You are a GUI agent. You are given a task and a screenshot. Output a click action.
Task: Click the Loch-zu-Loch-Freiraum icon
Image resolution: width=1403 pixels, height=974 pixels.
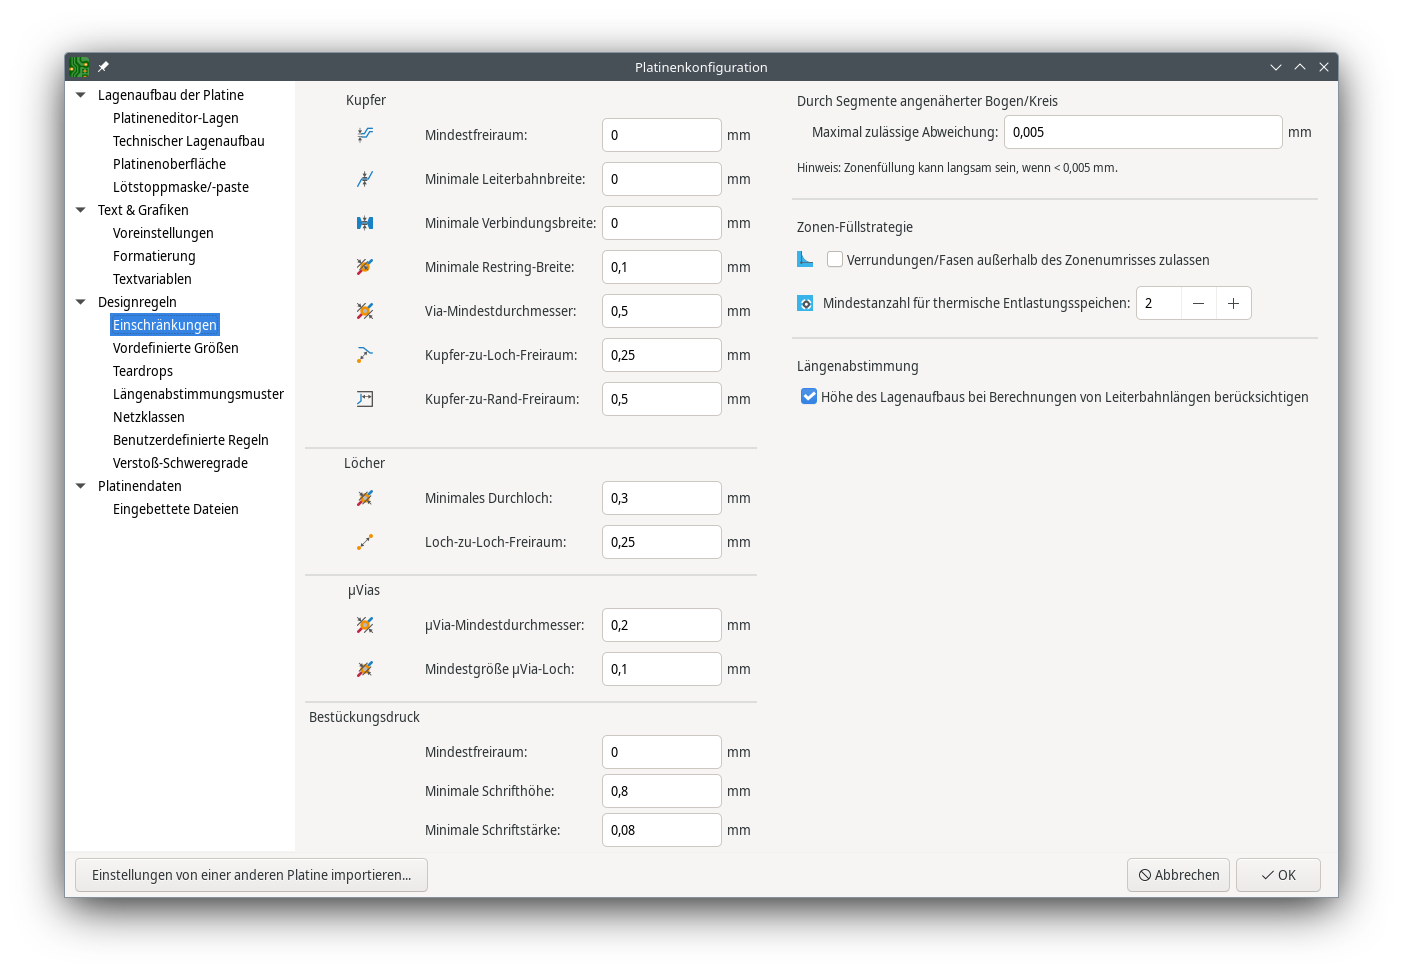[365, 542]
